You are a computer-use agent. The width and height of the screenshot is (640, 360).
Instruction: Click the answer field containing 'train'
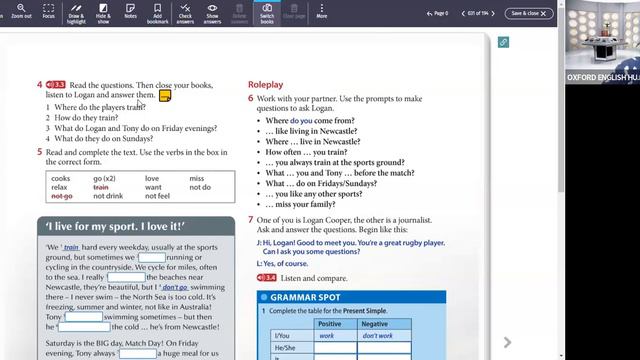[71, 247]
